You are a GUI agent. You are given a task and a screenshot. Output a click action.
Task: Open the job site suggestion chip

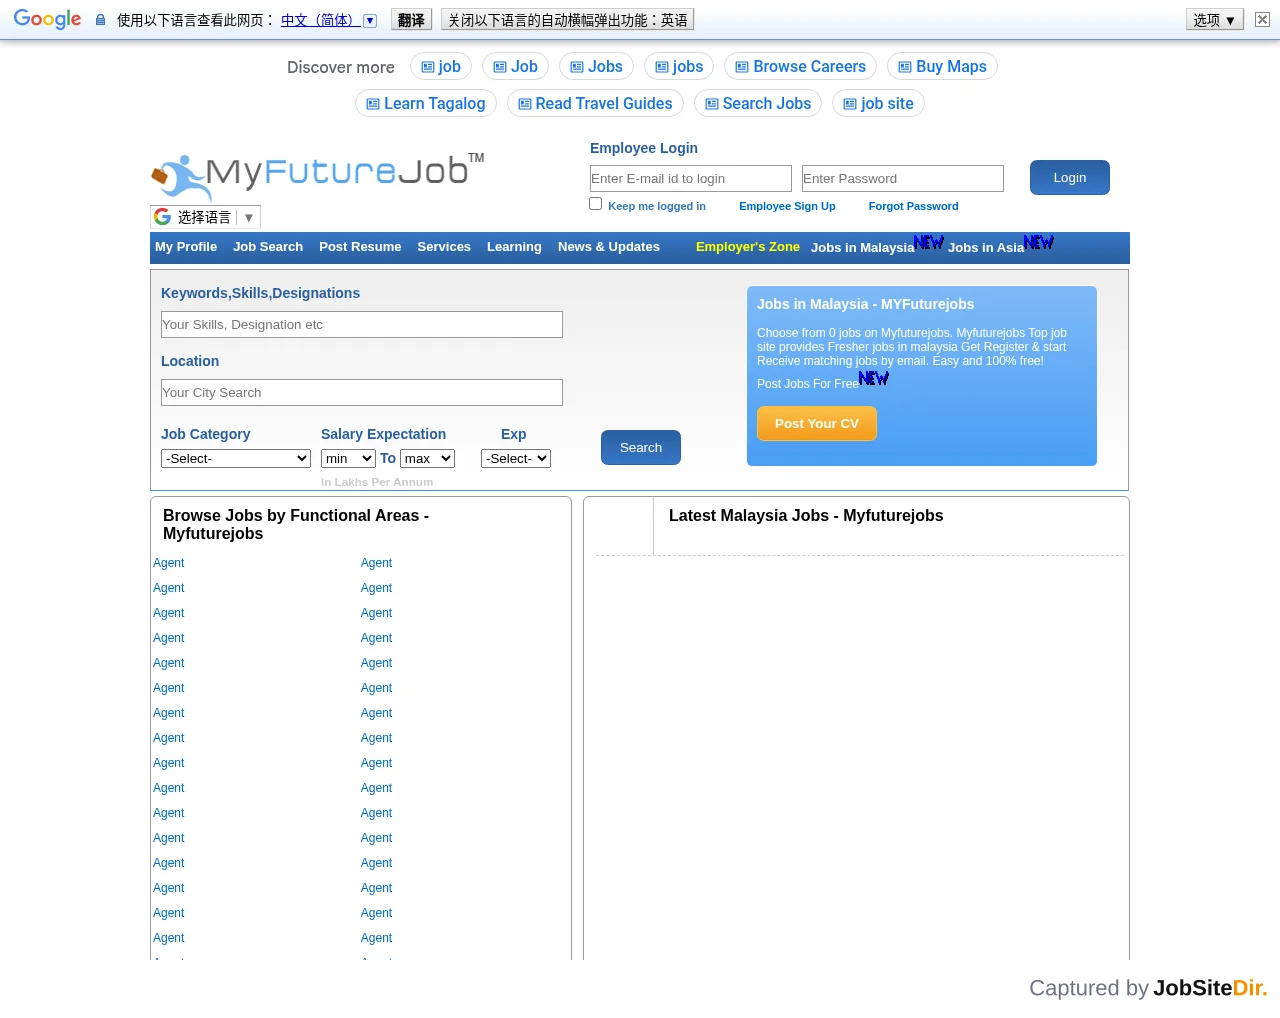click(878, 104)
